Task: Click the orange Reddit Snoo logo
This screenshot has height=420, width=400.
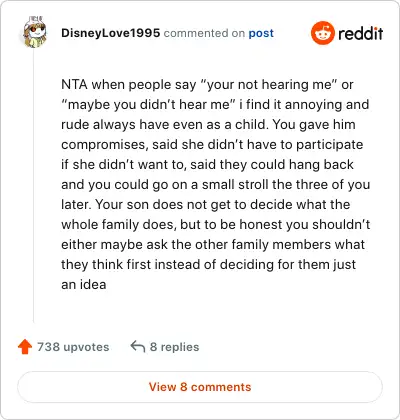Action: point(322,33)
